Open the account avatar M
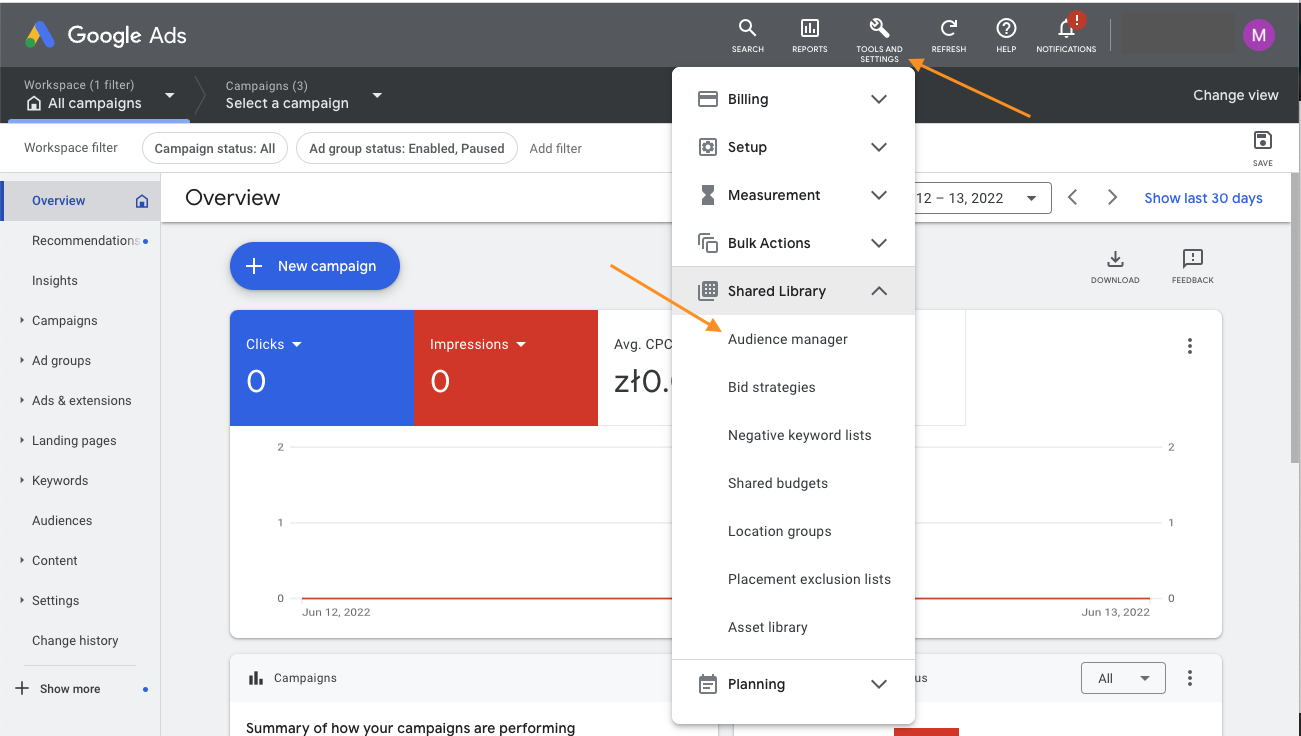 coord(1258,35)
